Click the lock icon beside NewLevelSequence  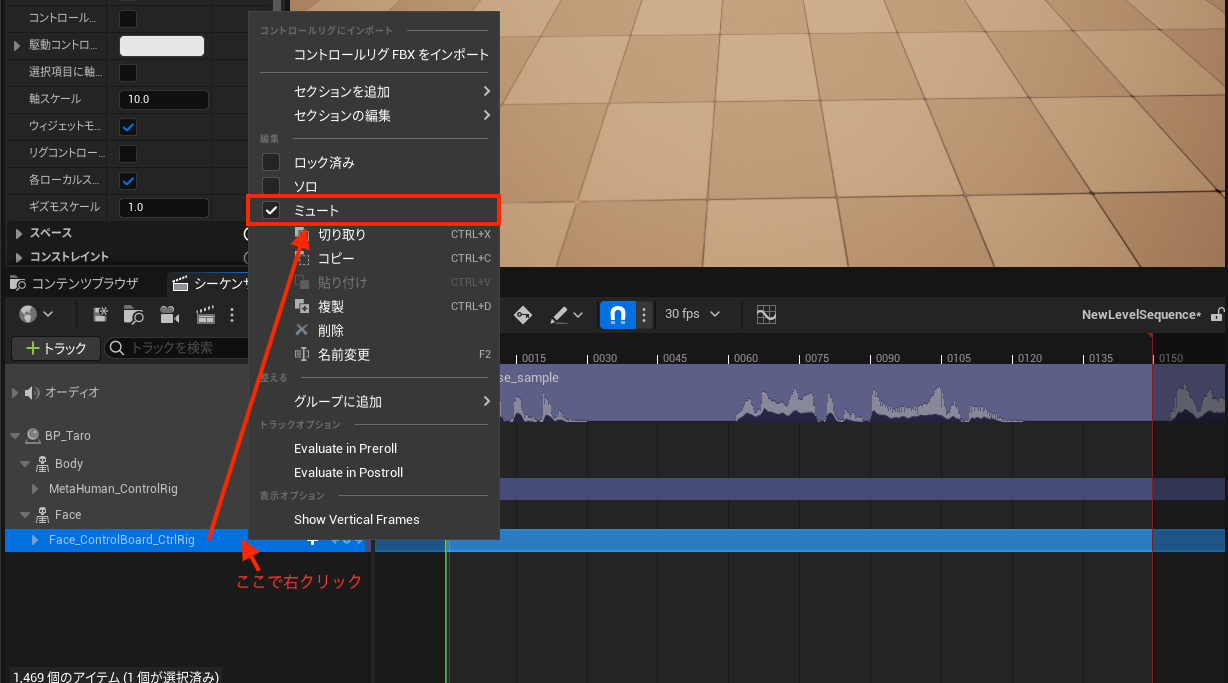point(1216,315)
